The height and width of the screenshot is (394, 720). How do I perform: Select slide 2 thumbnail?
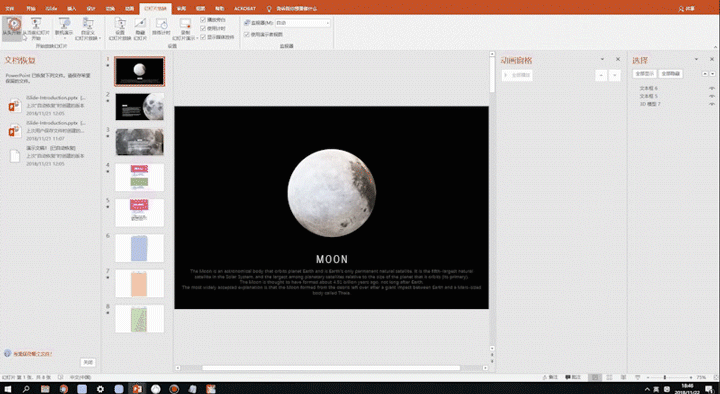tap(140, 107)
